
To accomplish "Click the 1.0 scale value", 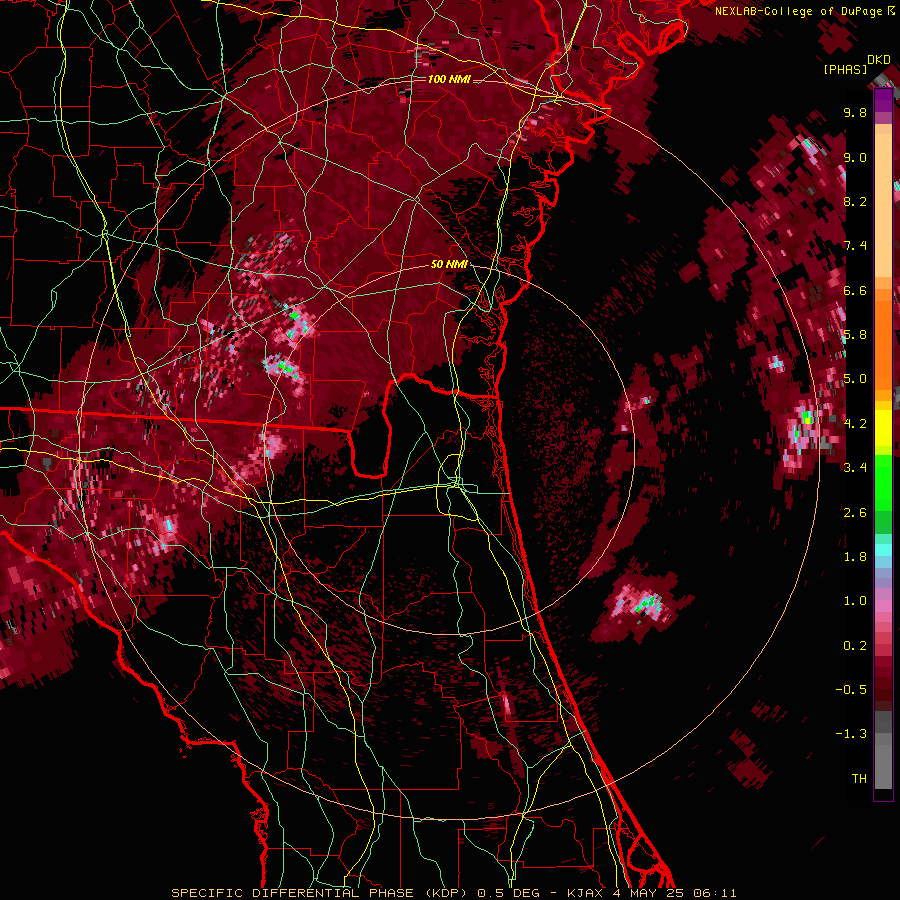I will tap(855, 601).
